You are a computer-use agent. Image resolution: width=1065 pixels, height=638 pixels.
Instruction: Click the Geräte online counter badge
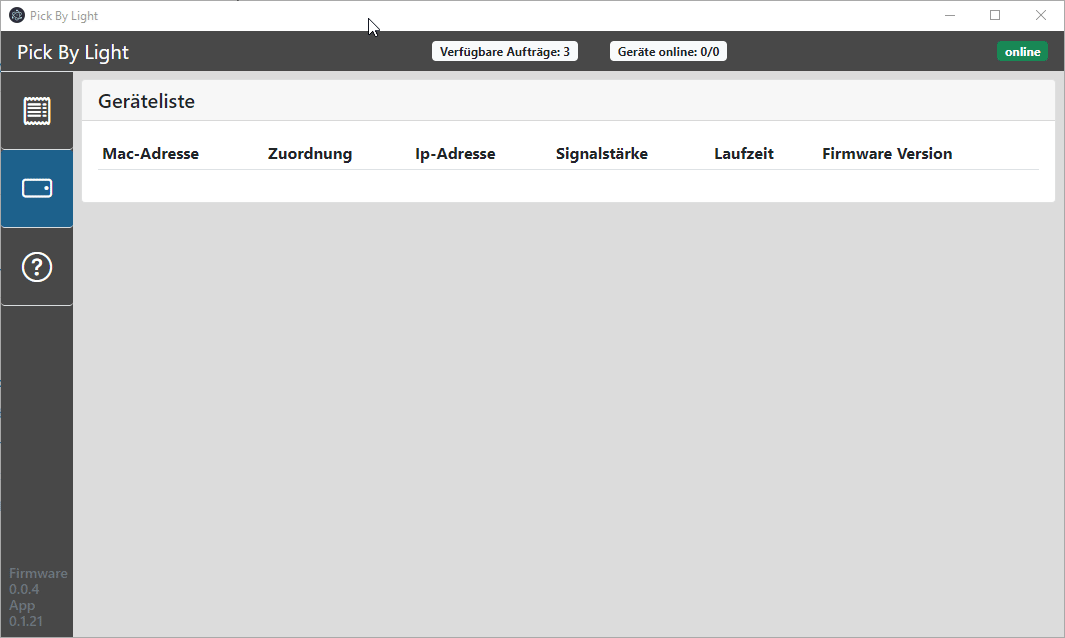tap(668, 52)
